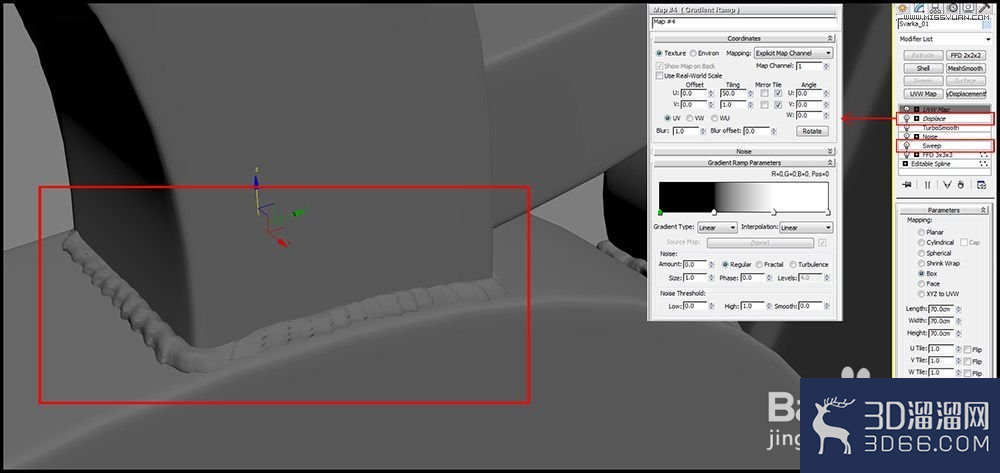Toggle lightbulb for FFD 3x3x3 modifier

(907, 155)
